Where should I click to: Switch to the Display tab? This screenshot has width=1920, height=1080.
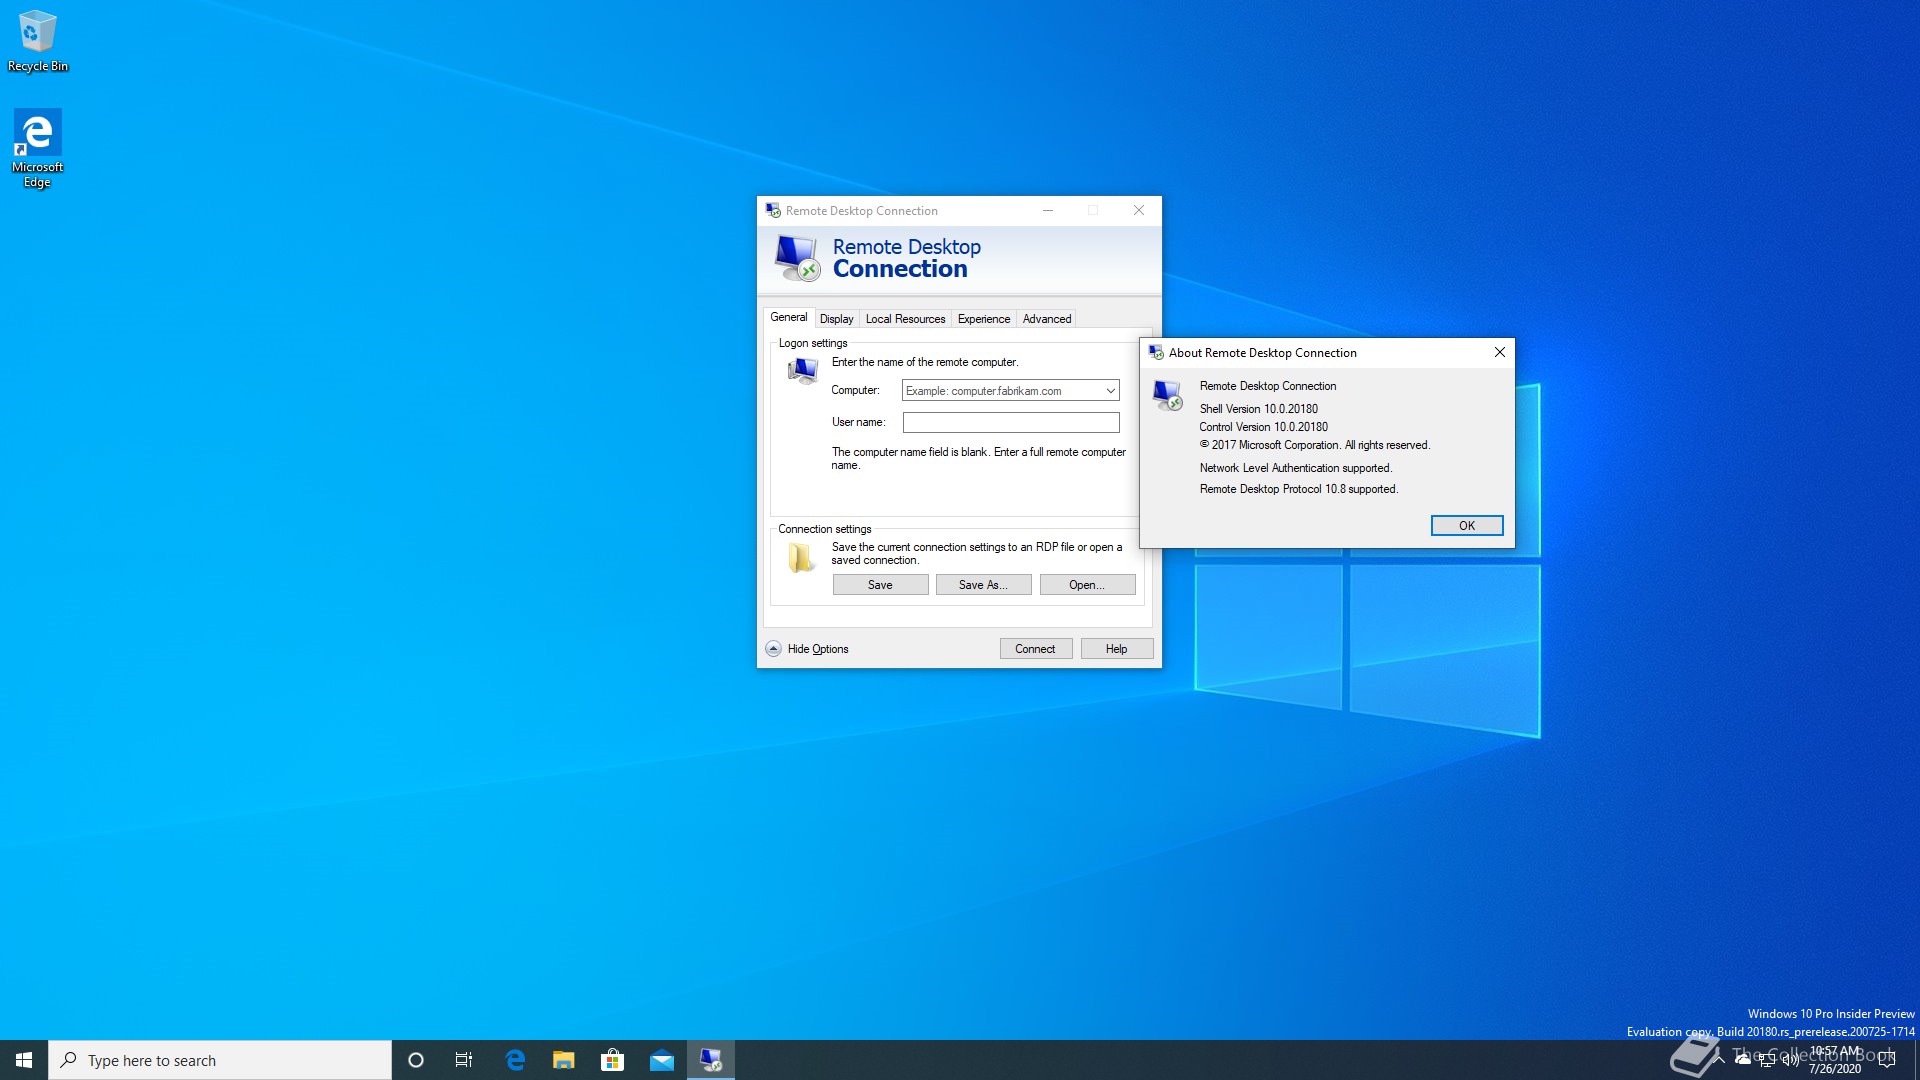(836, 319)
